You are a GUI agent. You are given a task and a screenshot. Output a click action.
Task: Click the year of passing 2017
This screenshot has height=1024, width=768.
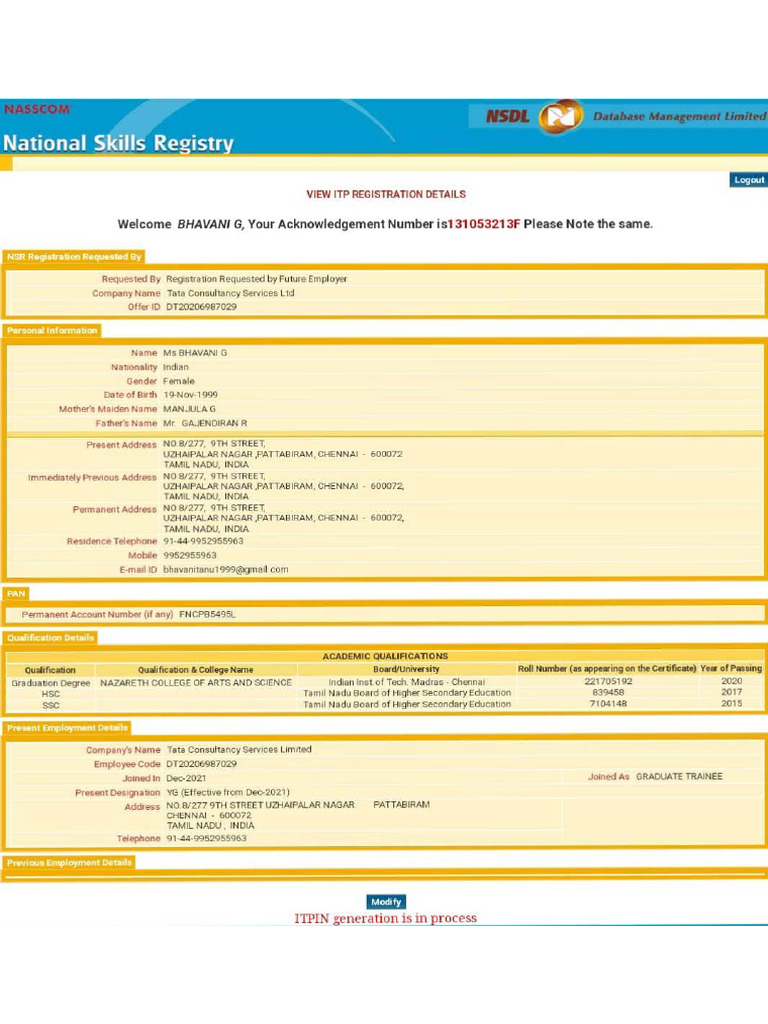click(x=731, y=692)
